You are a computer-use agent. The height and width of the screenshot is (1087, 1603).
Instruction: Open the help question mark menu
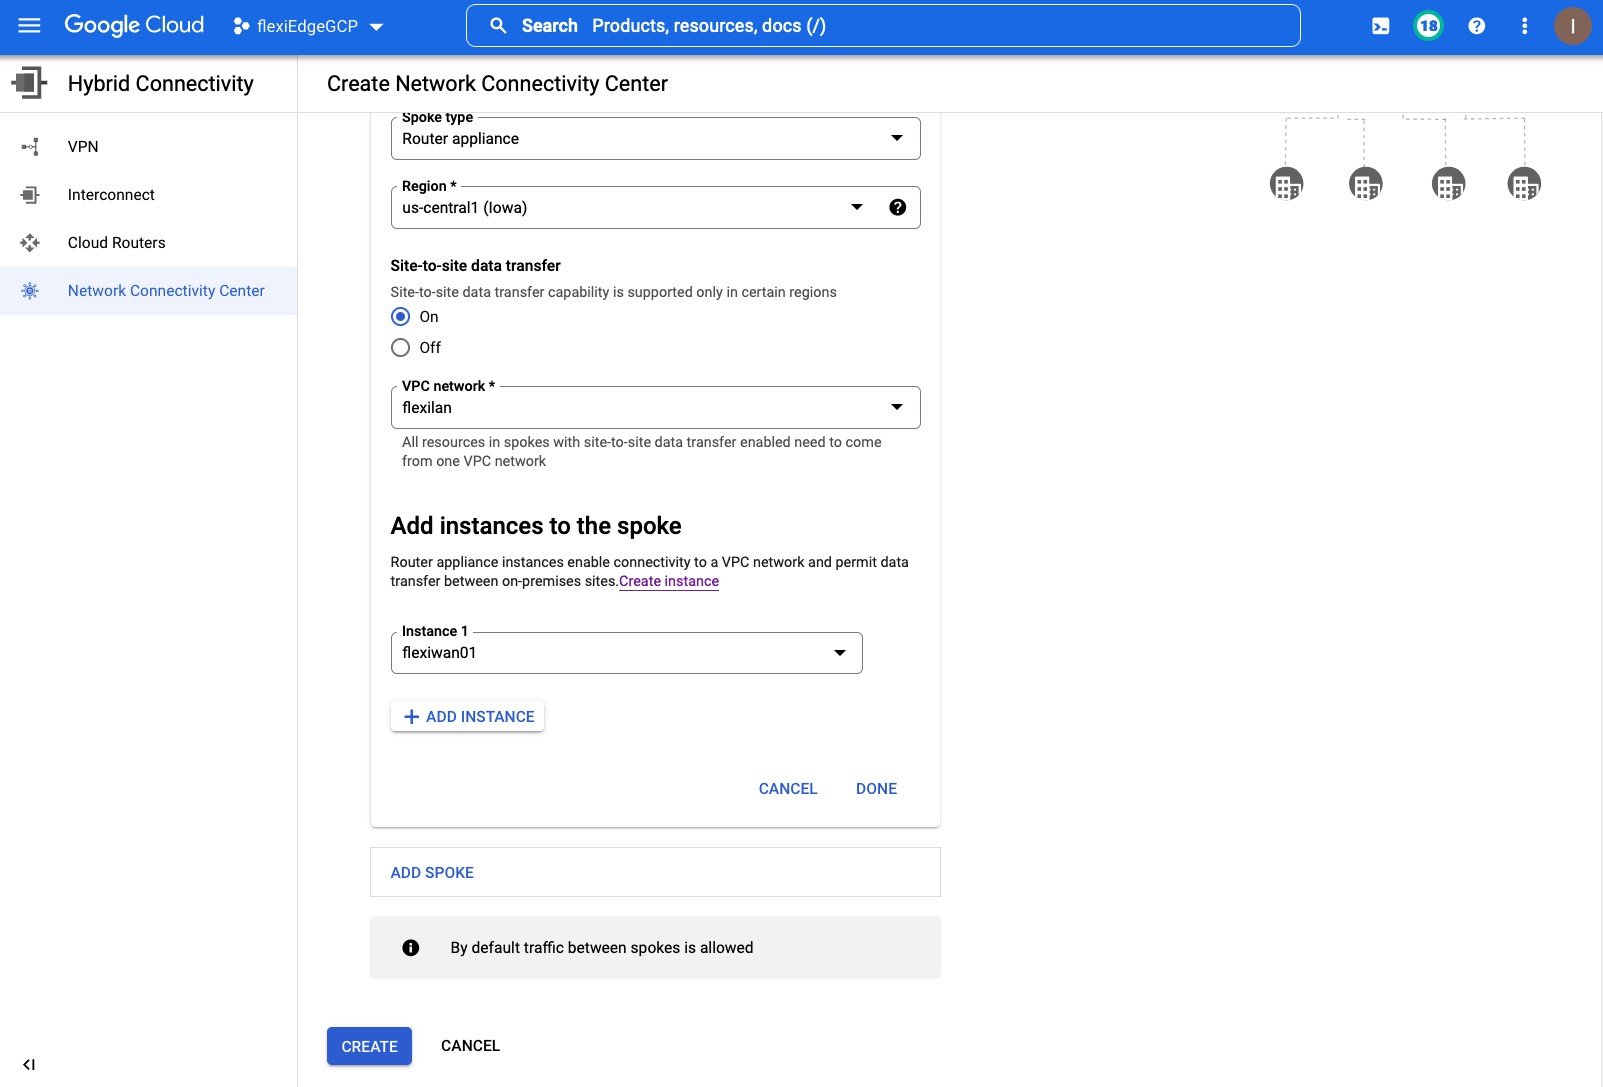pos(1476,26)
